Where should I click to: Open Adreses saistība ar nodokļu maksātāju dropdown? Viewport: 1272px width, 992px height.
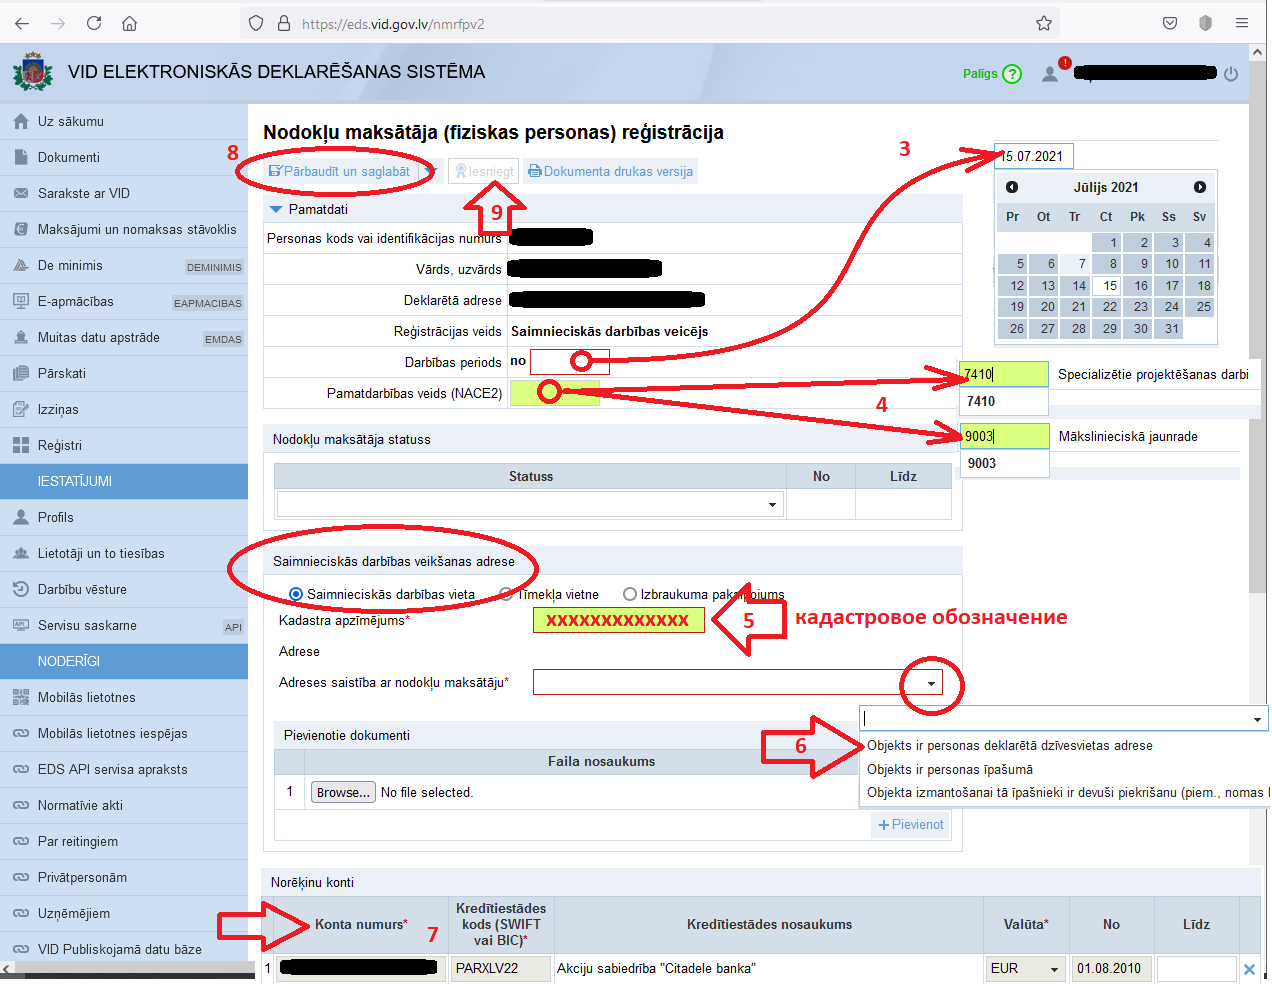(931, 683)
